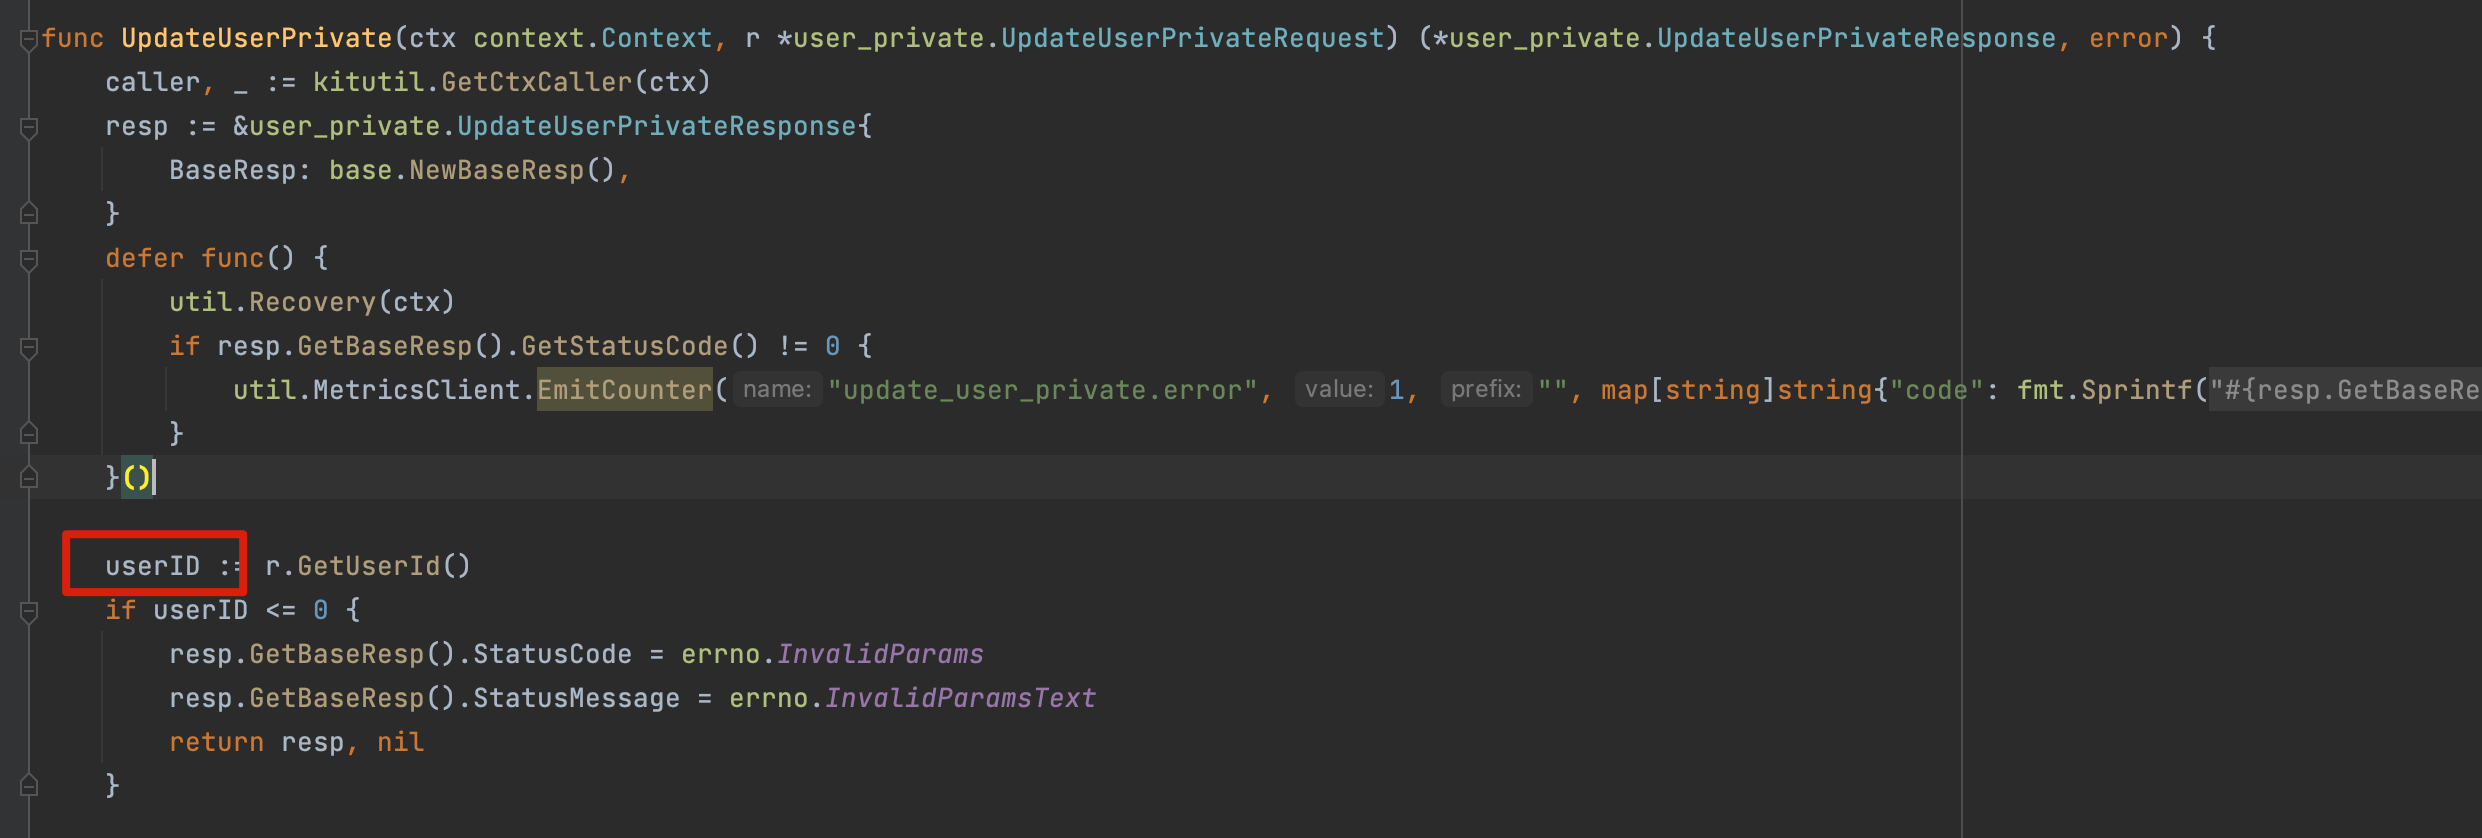This screenshot has height=838, width=2482.
Task: Click the kitutil package identifier
Action: (368, 82)
